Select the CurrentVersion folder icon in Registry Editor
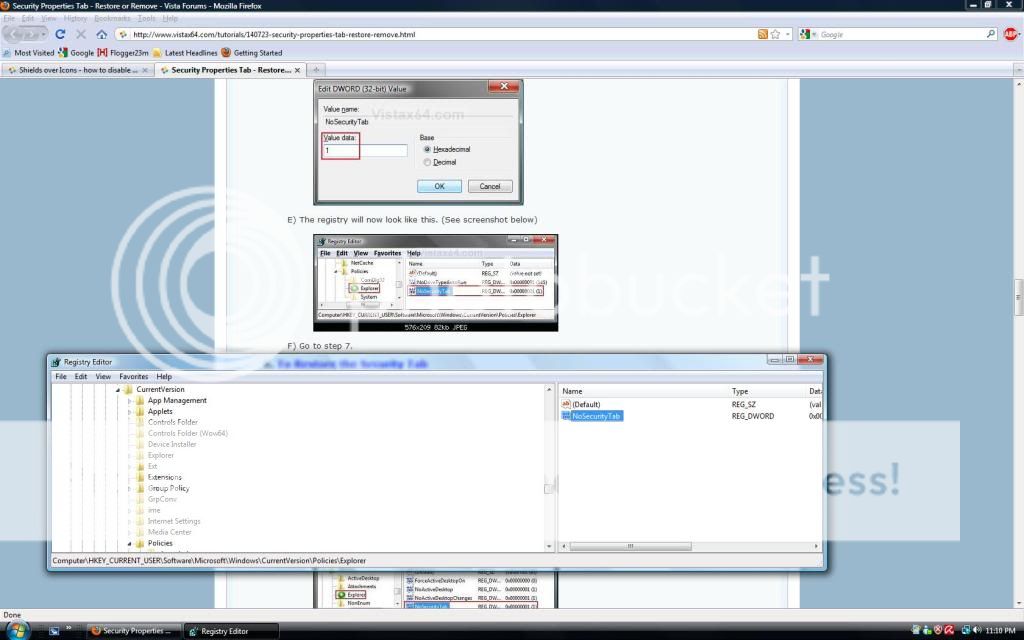1024x640 pixels. click(128, 389)
